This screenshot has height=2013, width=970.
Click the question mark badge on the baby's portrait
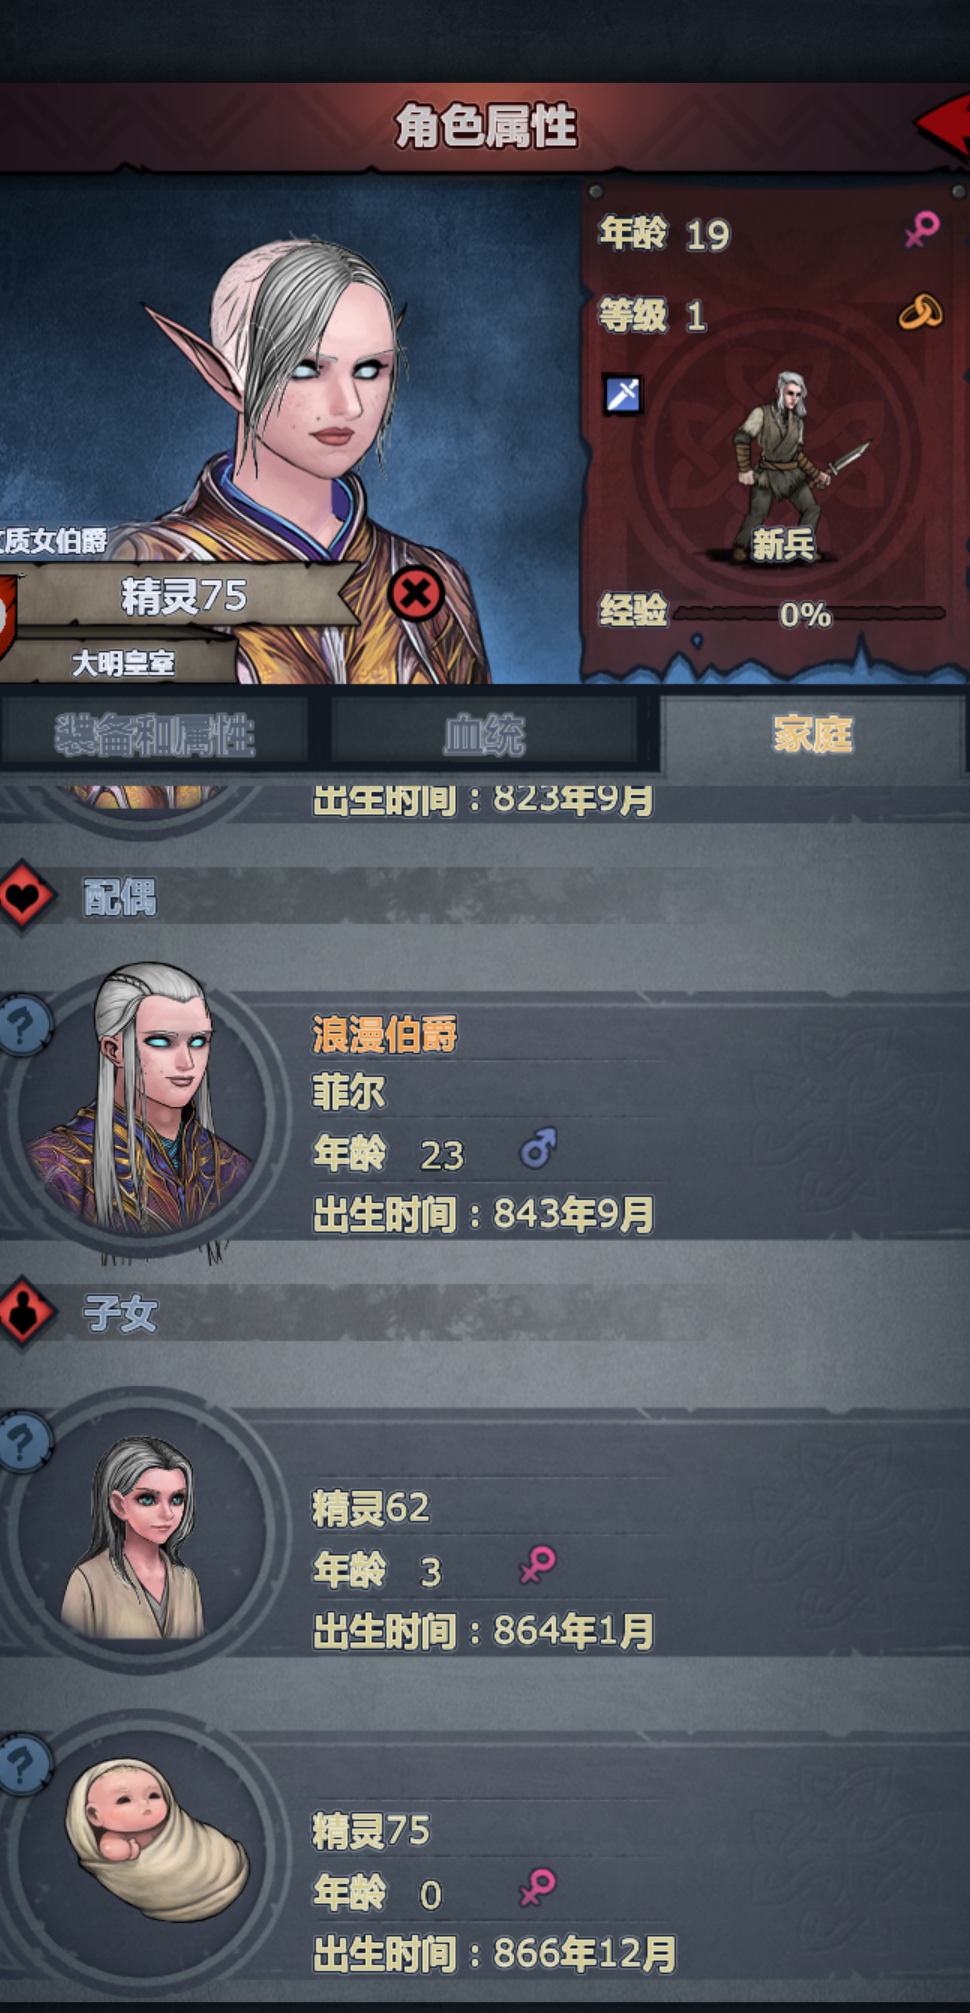pos(25,1765)
